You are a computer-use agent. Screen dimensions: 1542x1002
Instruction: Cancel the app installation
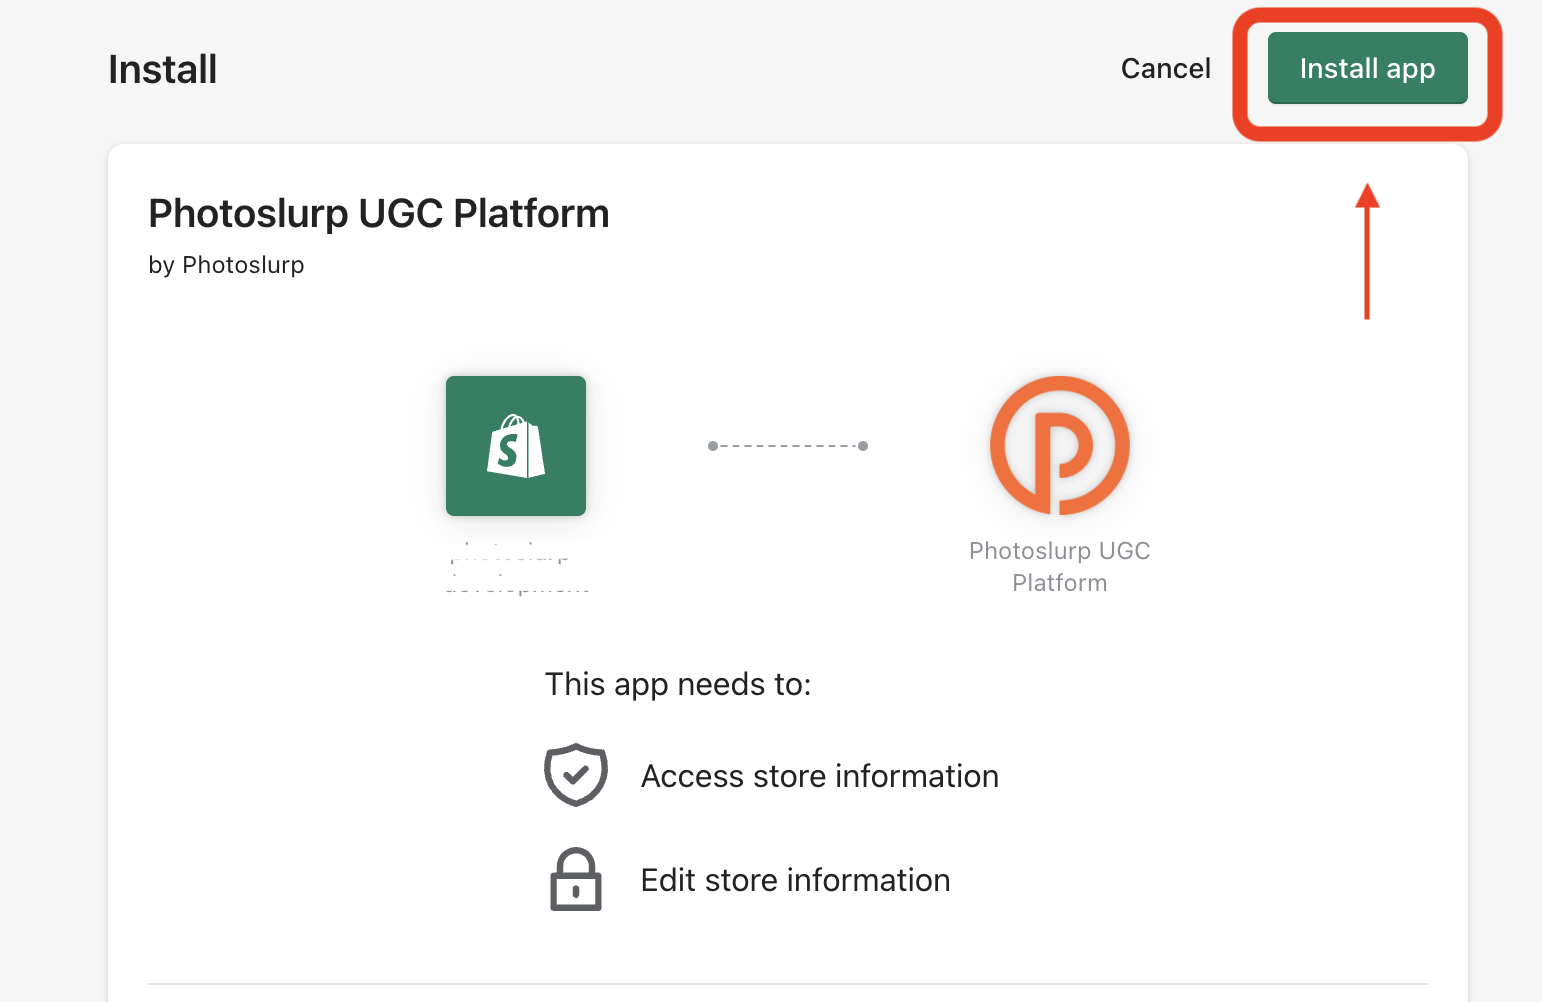click(x=1165, y=68)
